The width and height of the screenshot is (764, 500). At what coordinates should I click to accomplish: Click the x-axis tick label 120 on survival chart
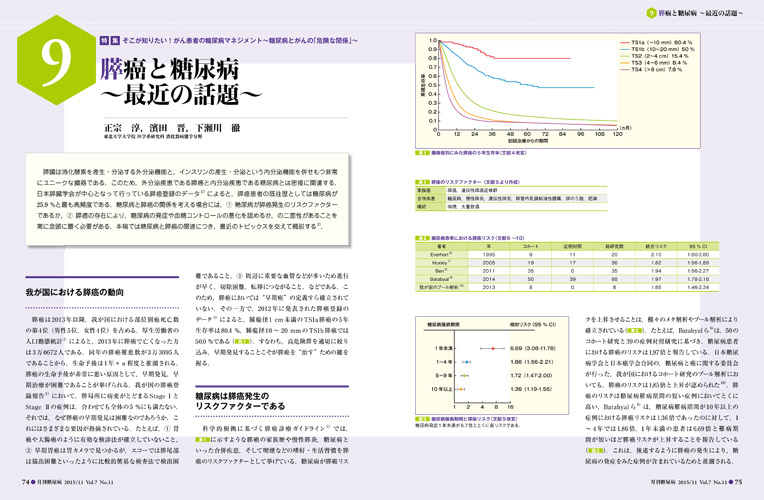pyautogui.click(x=617, y=134)
